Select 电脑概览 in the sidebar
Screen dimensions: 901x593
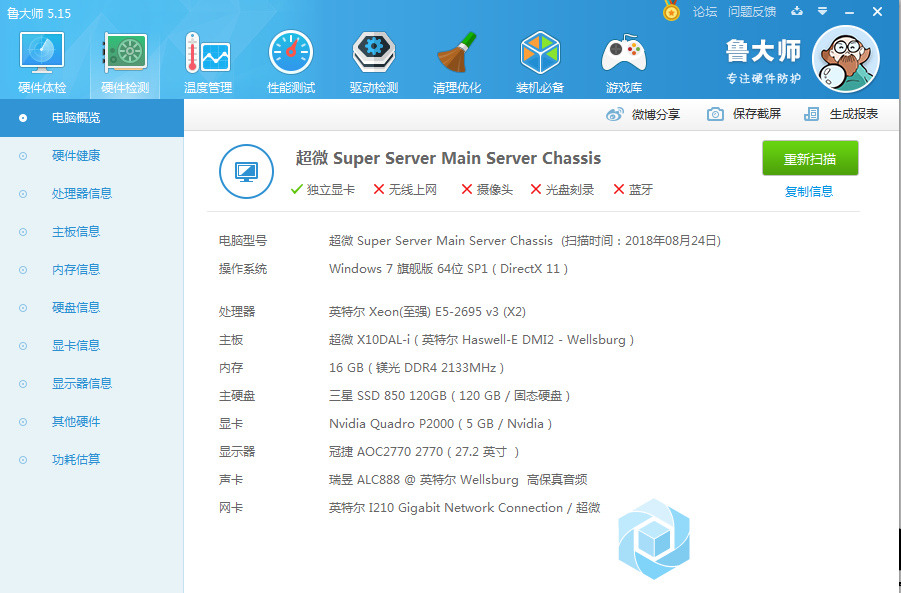(x=92, y=118)
